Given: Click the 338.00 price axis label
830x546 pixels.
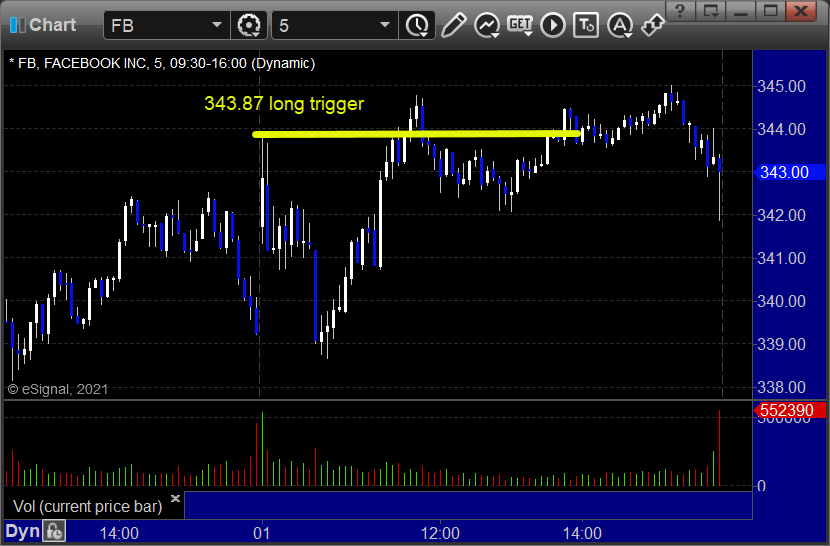Looking at the screenshot, I should click(x=781, y=387).
